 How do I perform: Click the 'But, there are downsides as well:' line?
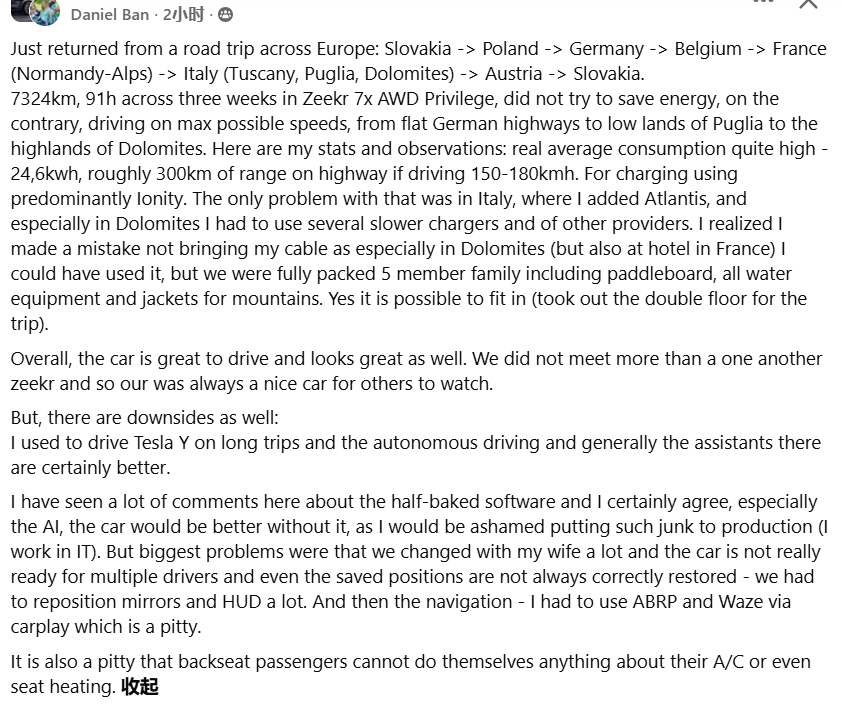[x=144, y=418]
